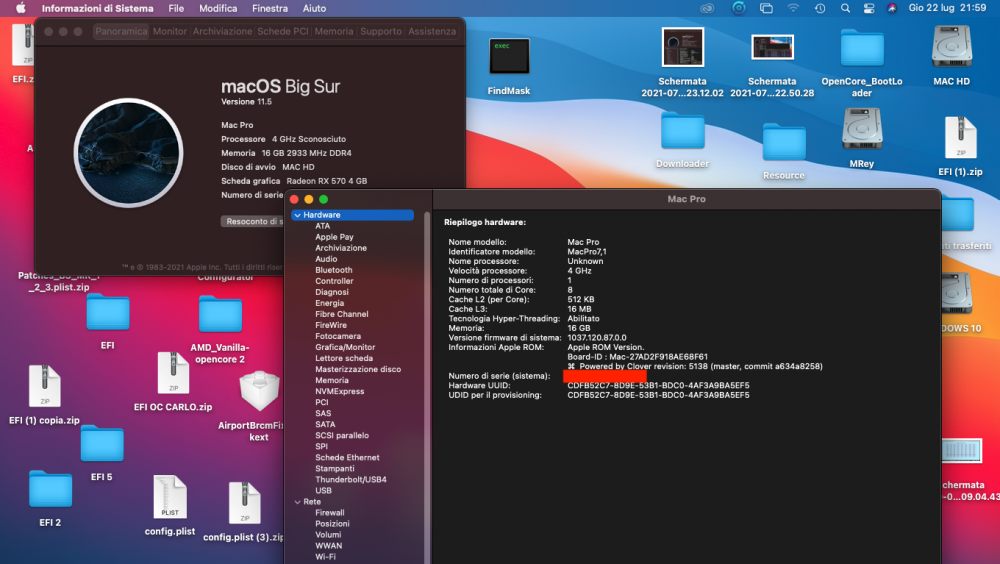Screen dimensions: 1000x564
Task: Open the MRey drive icon
Action: (862, 128)
